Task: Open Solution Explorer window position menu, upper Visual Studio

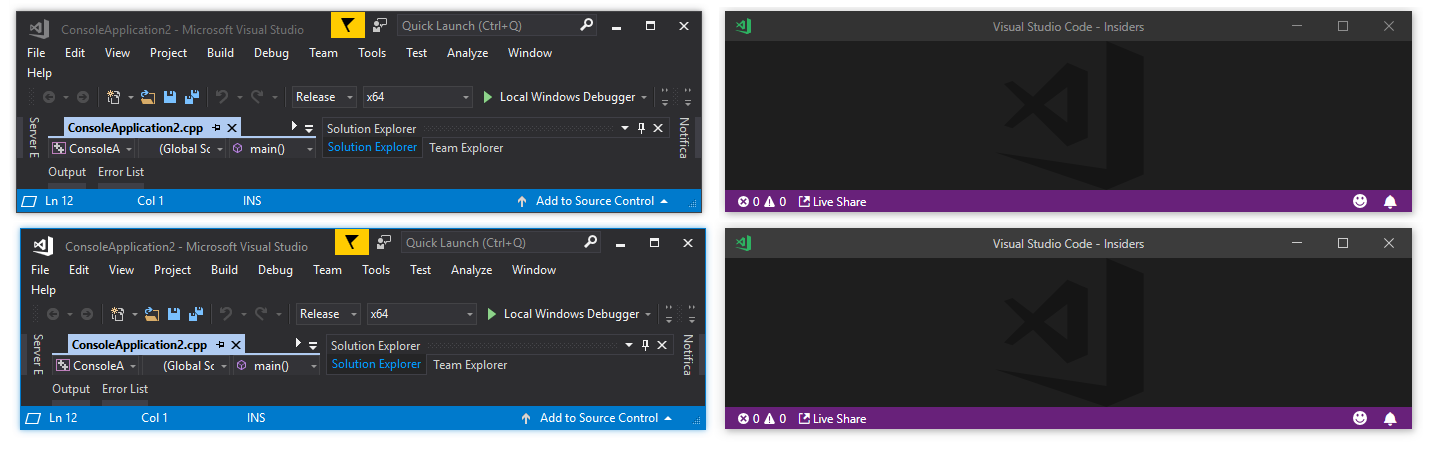Action: [624, 128]
